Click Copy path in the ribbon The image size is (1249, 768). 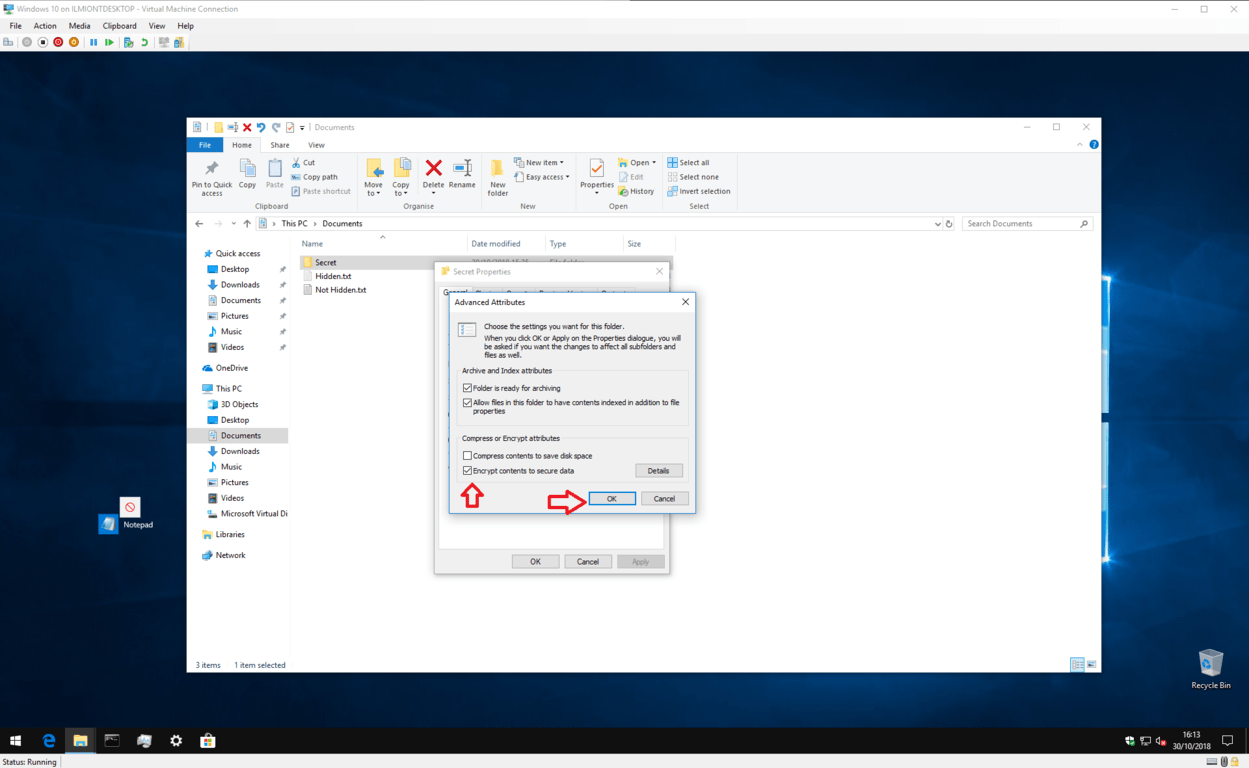coord(315,177)
